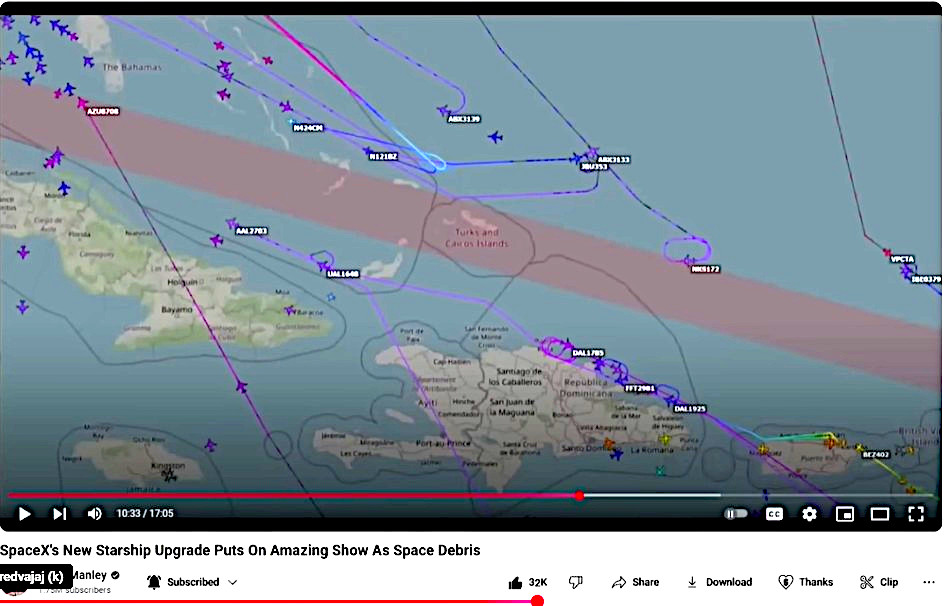The image size is (944, 606).
Task: Open the Subscribed notification dropdown
Action: 193,583
